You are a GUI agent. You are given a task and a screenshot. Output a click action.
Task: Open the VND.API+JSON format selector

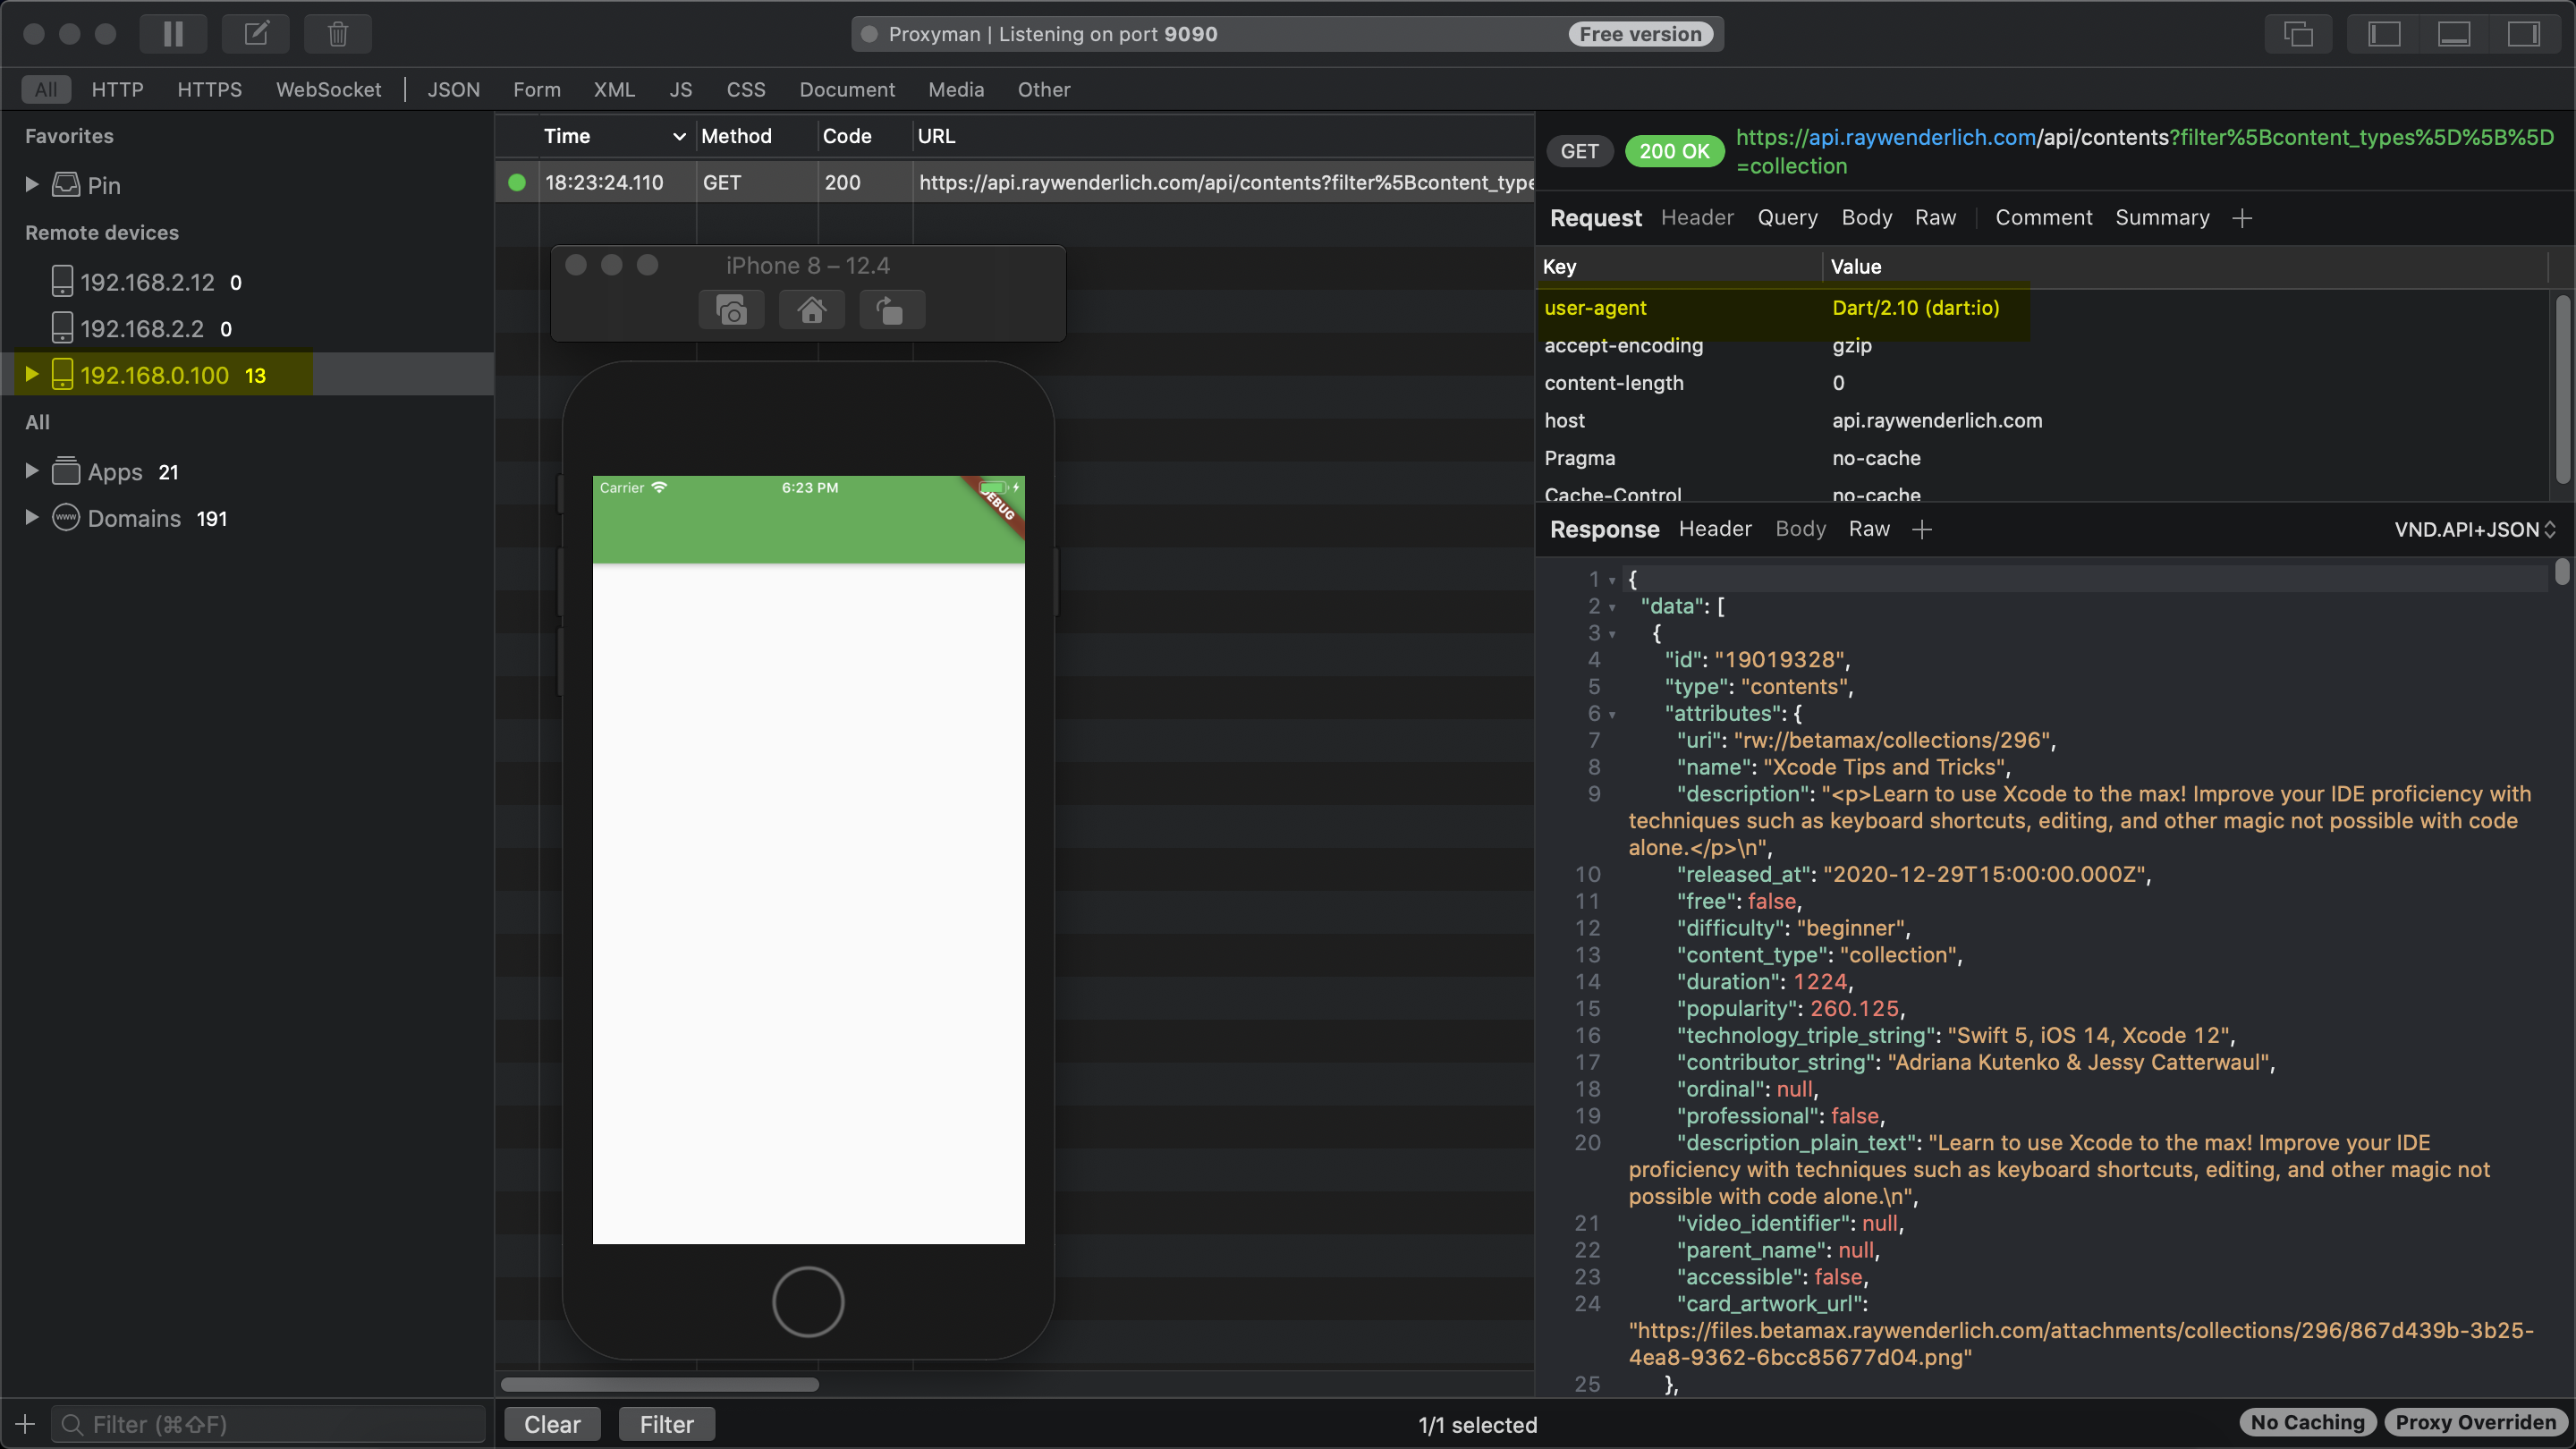click(x=2474, y=529)
